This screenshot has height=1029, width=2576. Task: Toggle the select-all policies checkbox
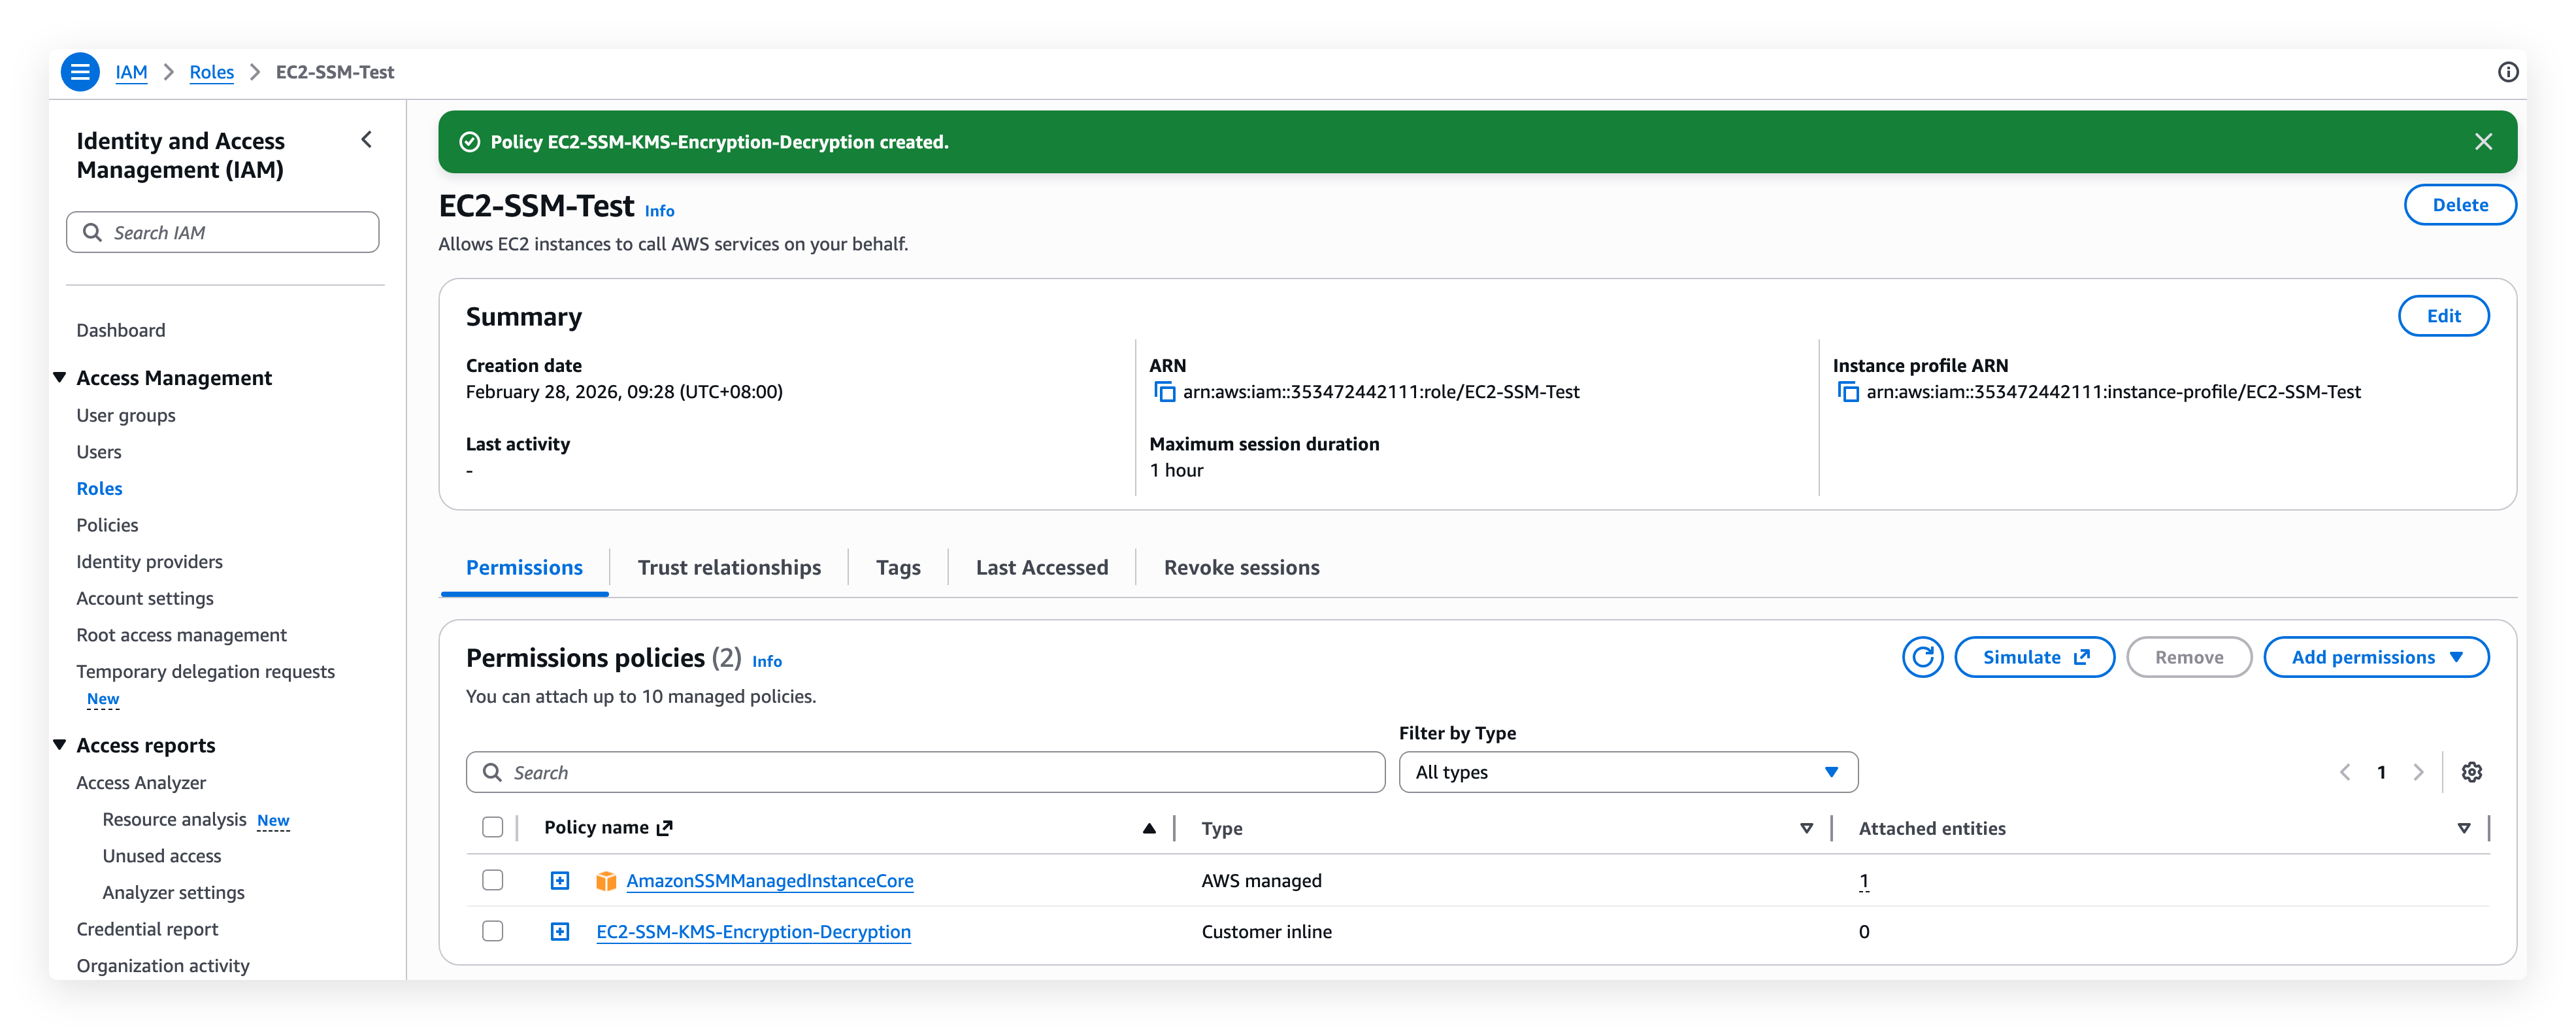[492, 827]
